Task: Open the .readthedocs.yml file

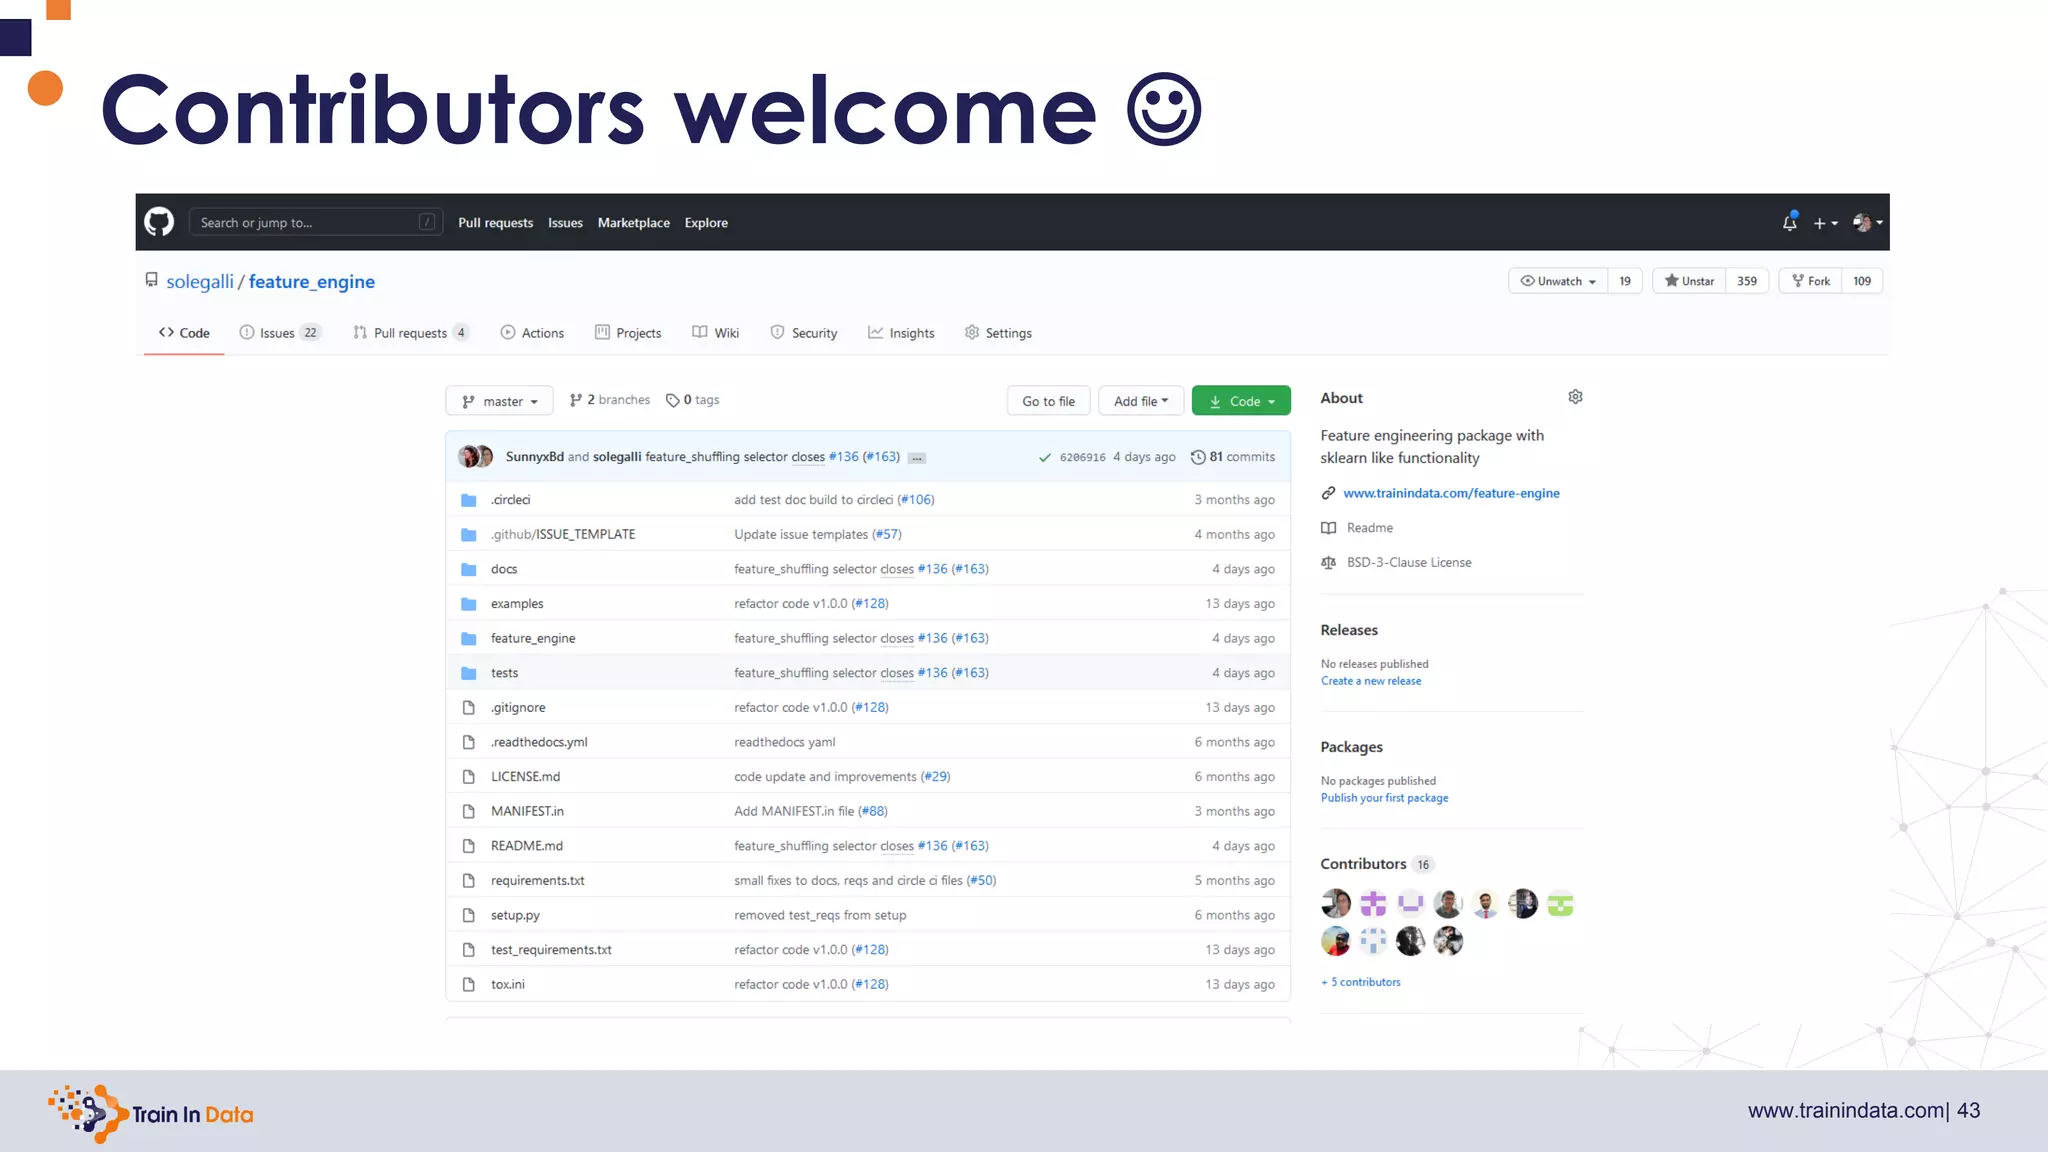Action: click(x=539, y=742)
